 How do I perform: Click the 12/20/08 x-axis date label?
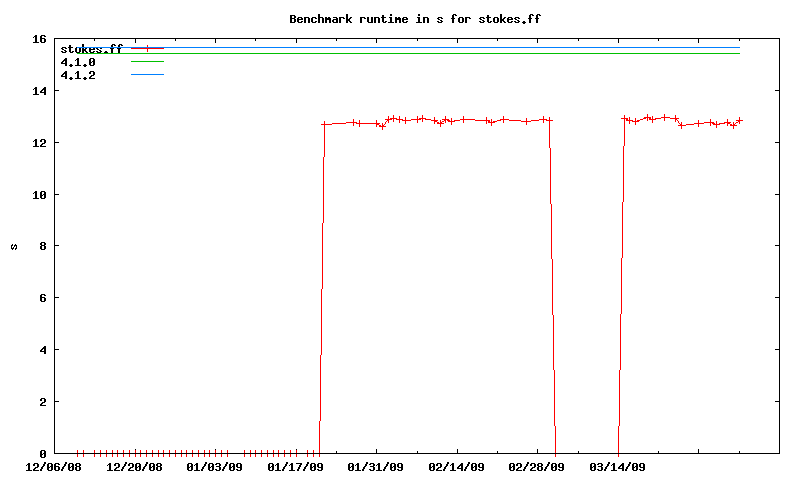pyautogui.click(x=134, y=467)
